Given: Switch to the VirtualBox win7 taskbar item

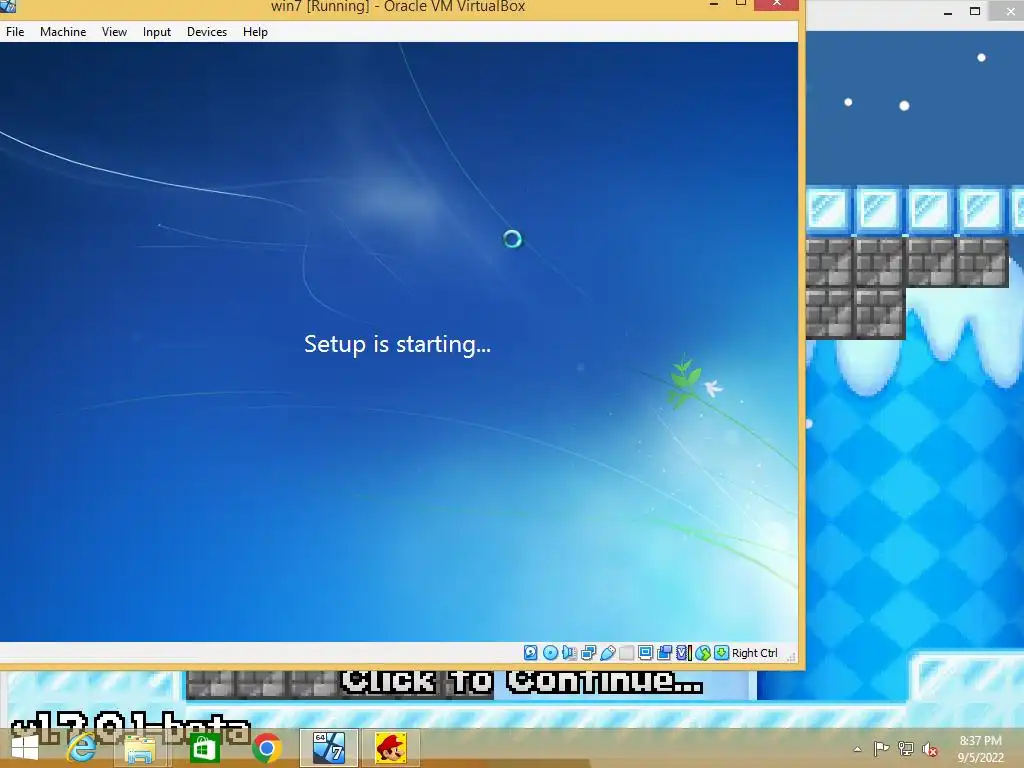Looking at the screenshot, I should (328, 748).
